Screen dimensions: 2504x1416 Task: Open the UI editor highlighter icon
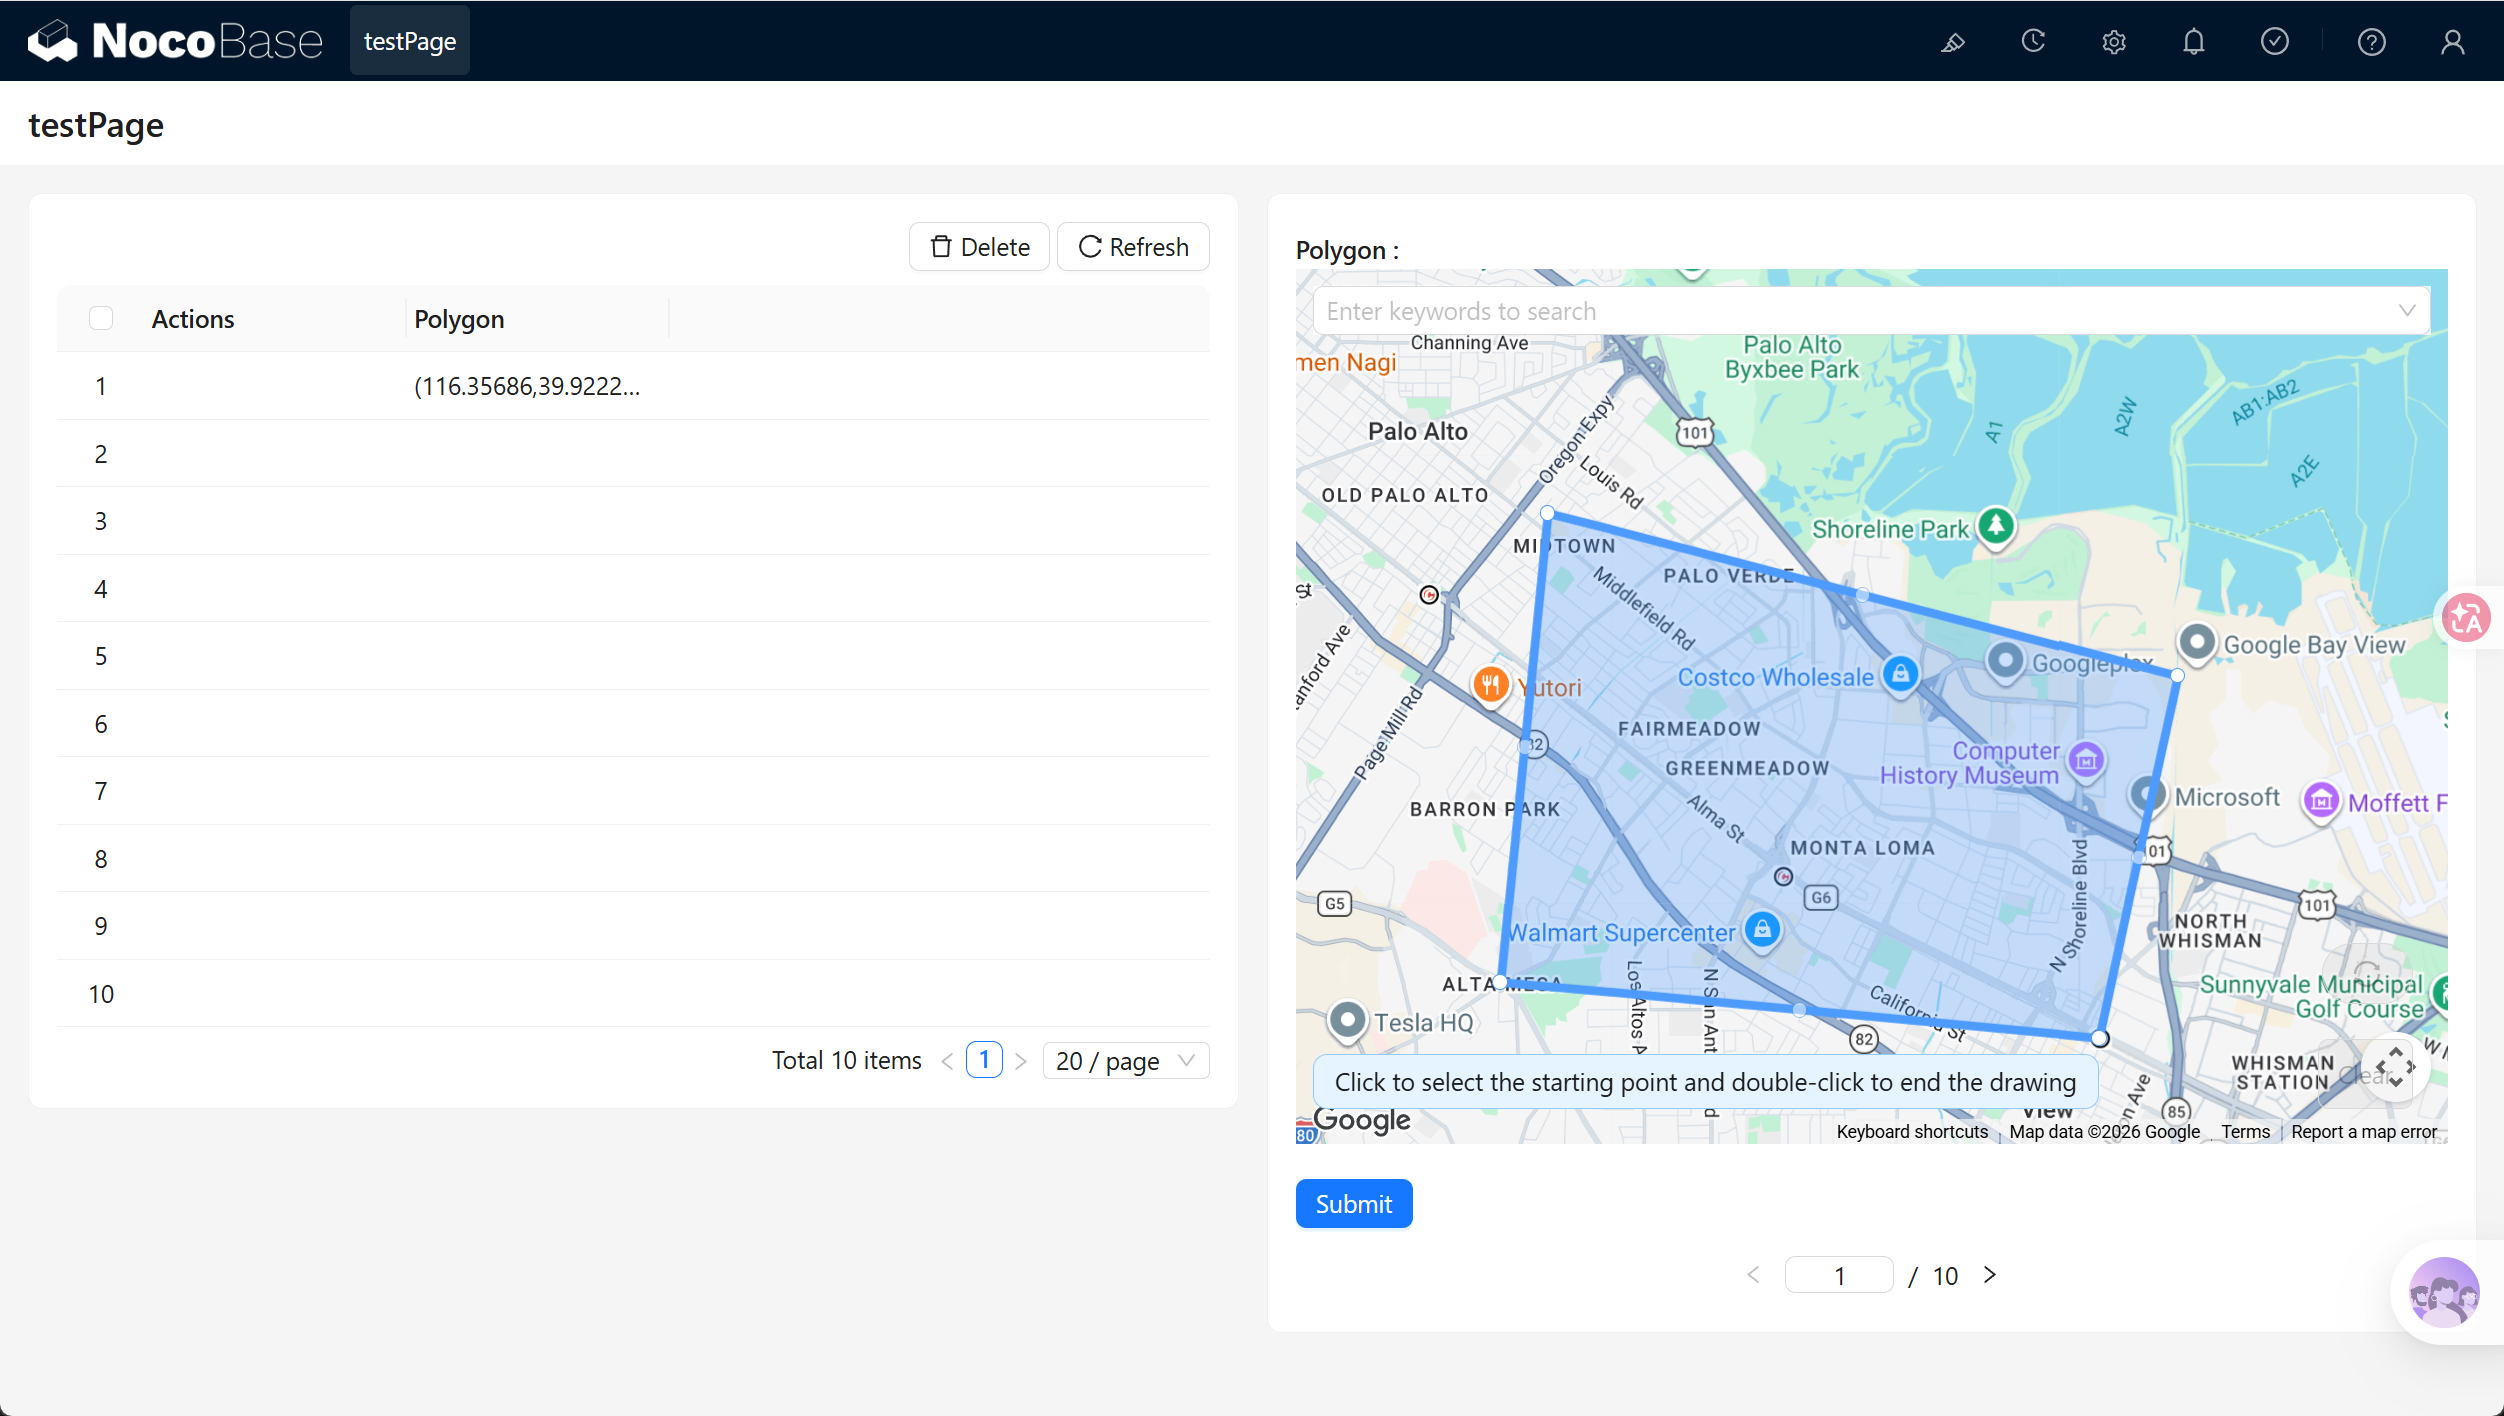click(x=1953, y=42)
